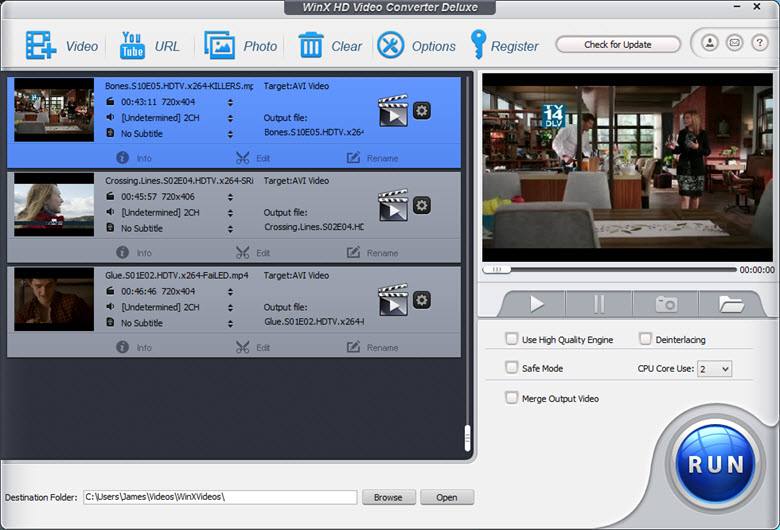Click the output profile clapperboard for Bones
The width and height of the screenshot is (780, 530).
coord(393,110)
